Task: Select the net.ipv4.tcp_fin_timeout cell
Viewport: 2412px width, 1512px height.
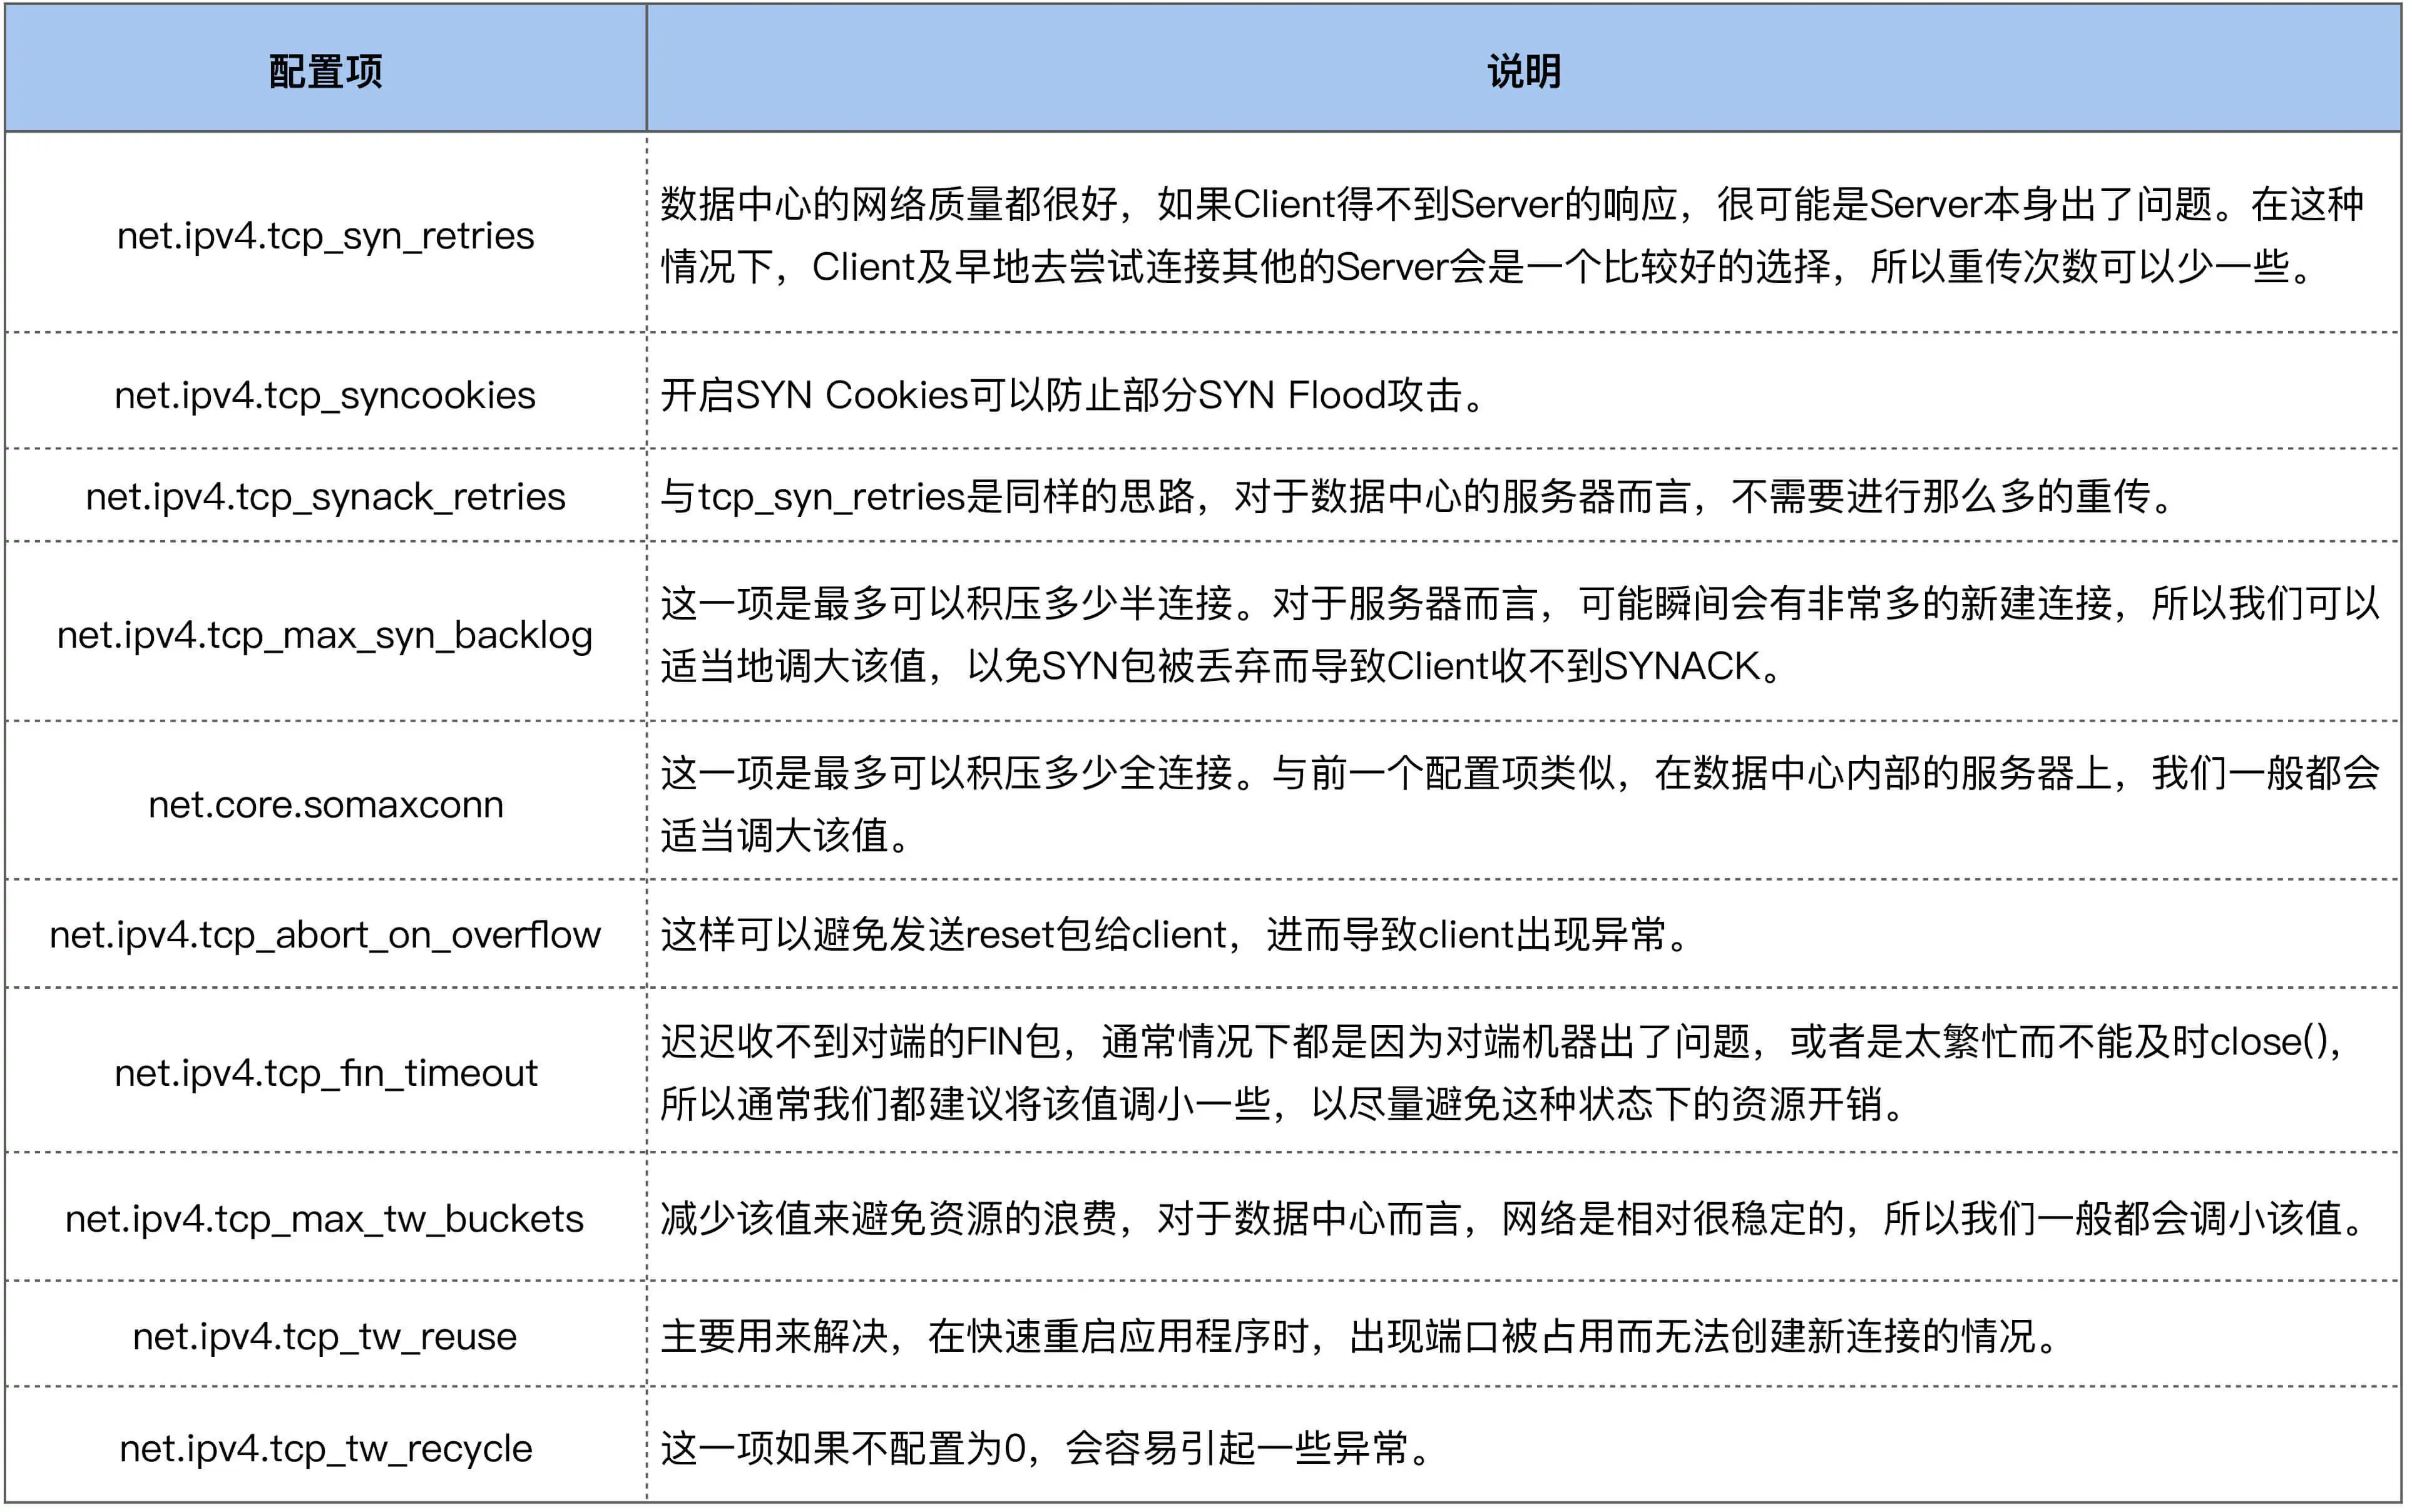Action: click(325, 1073)
